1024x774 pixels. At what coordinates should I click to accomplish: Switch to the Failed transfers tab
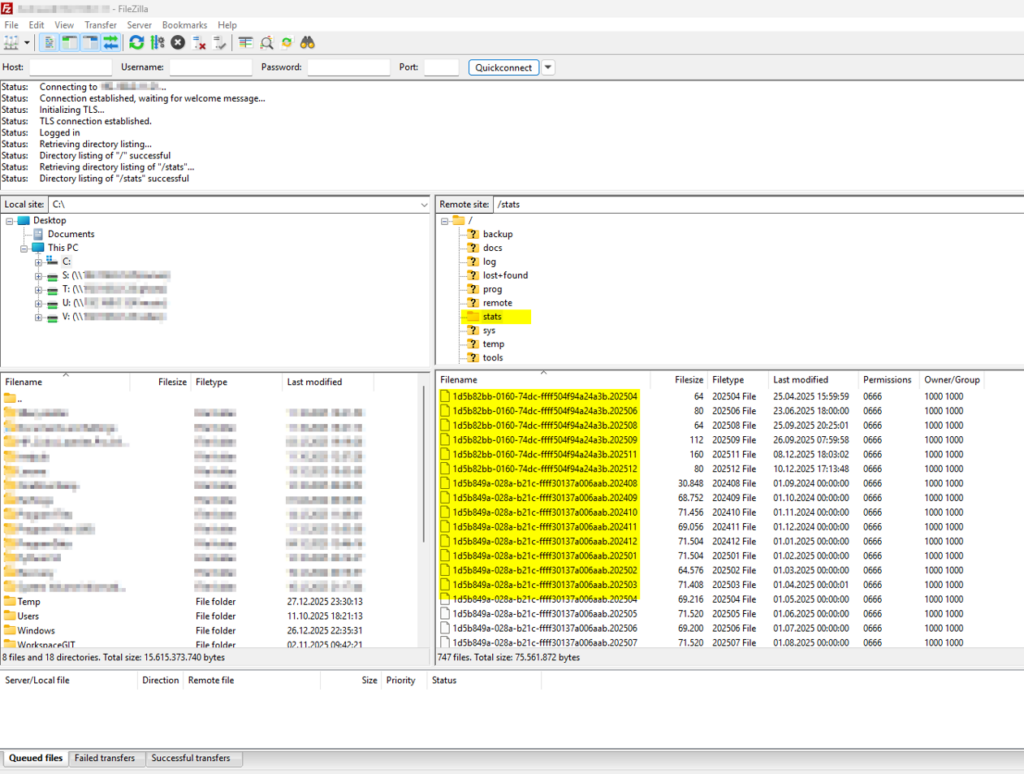[x=105, y=758]
